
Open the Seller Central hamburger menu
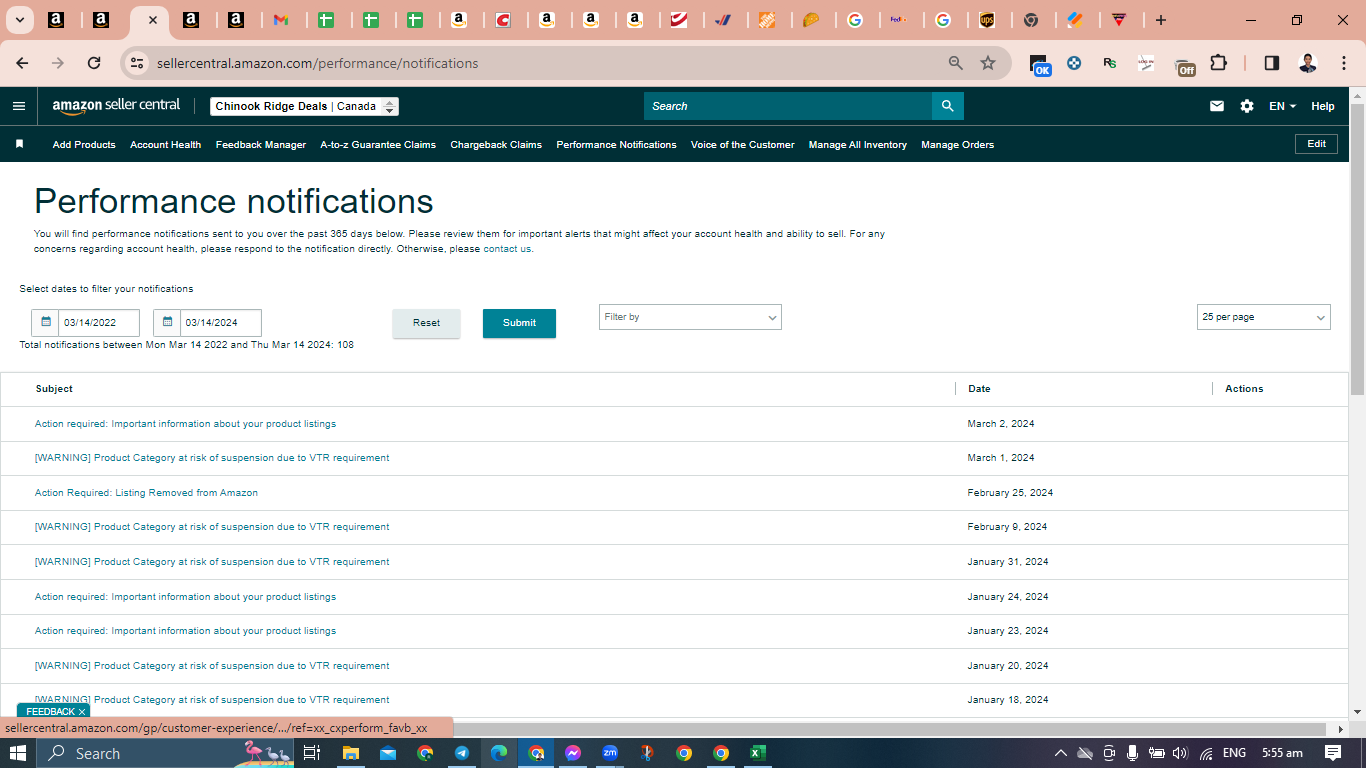(x=19, y=106)
